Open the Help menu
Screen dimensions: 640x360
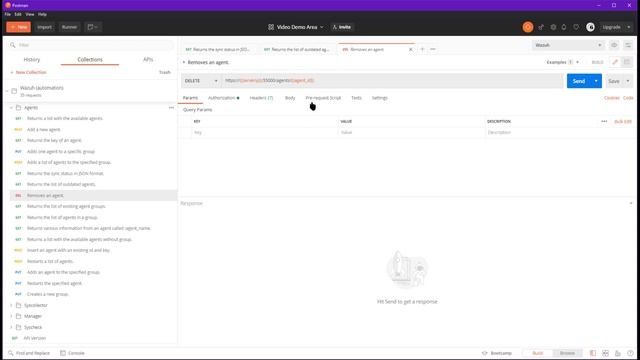(42, 14)
